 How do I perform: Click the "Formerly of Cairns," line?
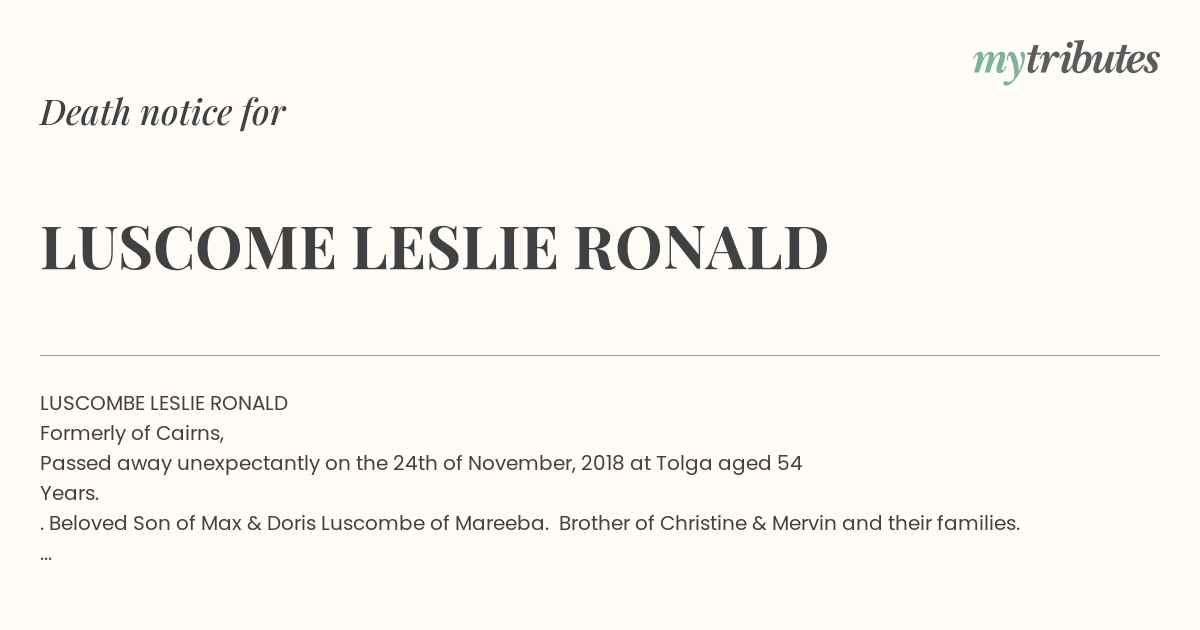[x=132, y=433]
